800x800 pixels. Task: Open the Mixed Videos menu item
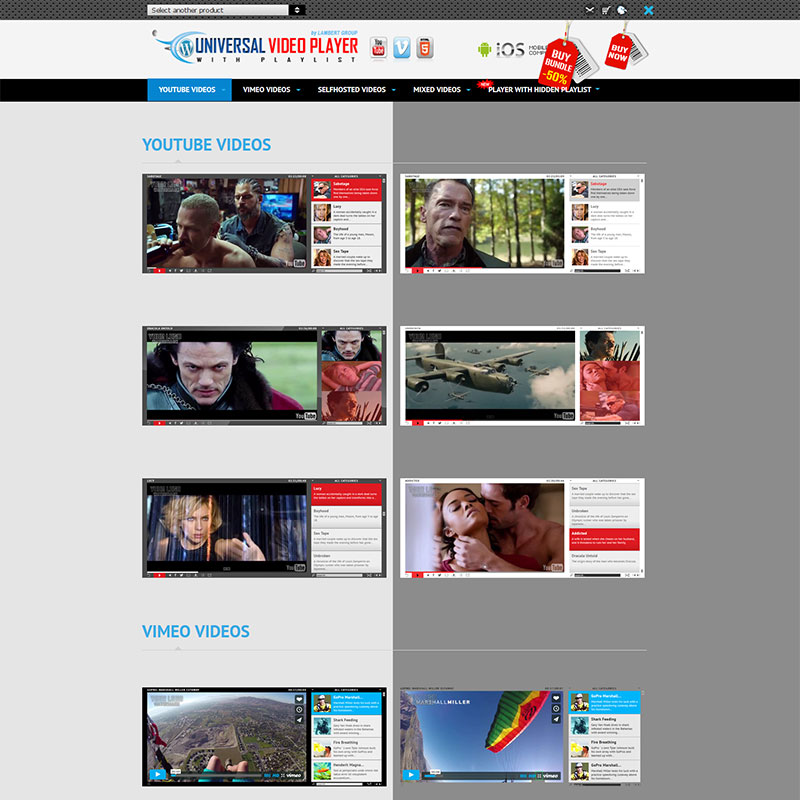coord(437,90)
